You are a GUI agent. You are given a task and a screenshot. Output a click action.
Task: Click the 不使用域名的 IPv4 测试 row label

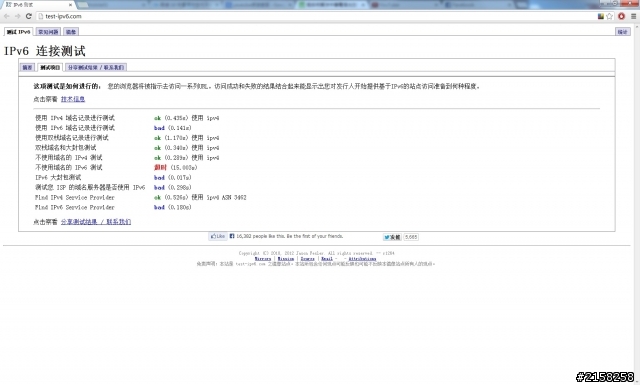point(69,158)
